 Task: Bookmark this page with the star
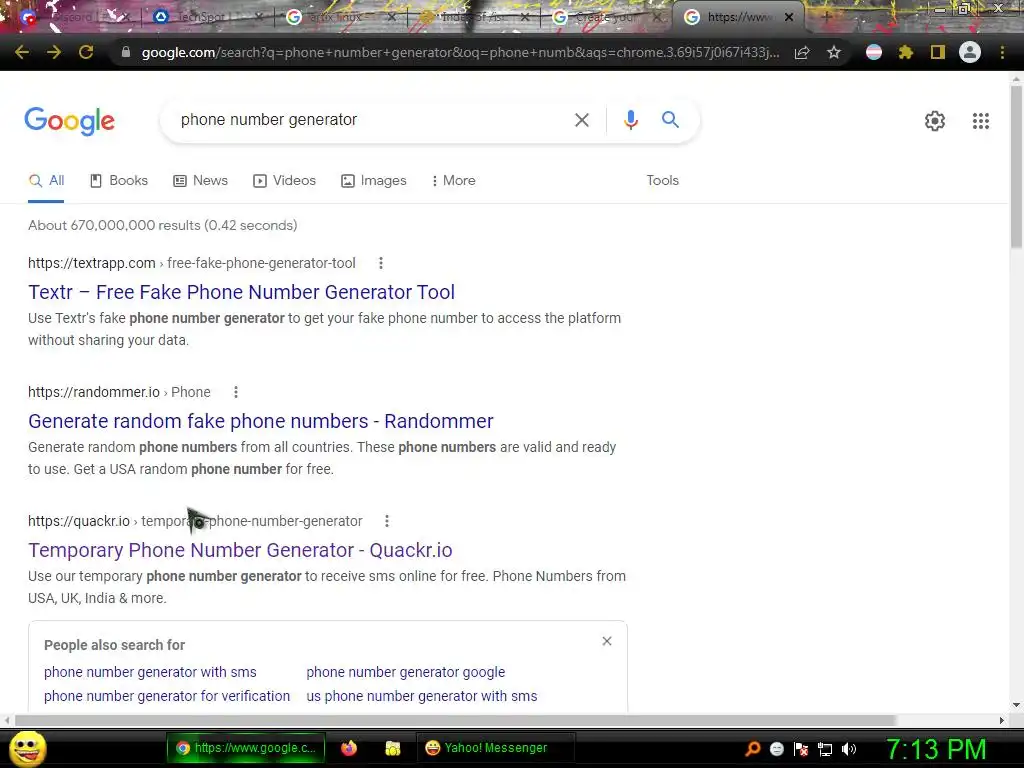pos(833,52)
